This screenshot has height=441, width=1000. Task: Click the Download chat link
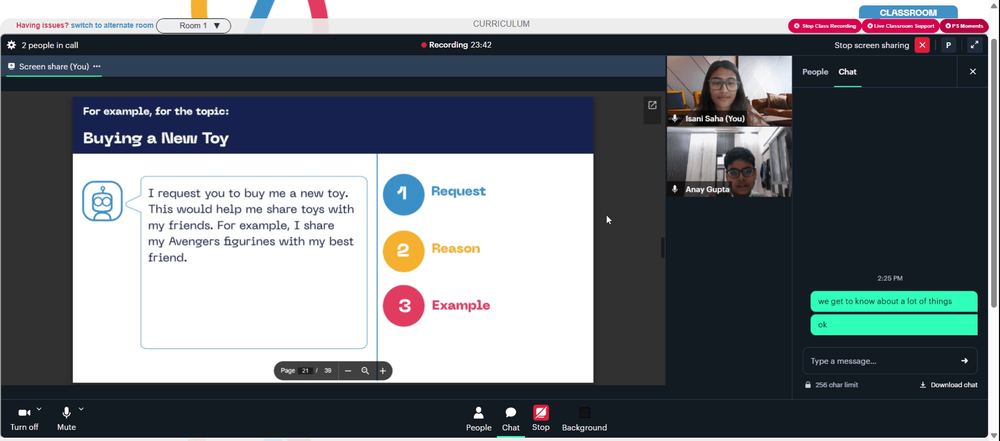coord(948,385)
